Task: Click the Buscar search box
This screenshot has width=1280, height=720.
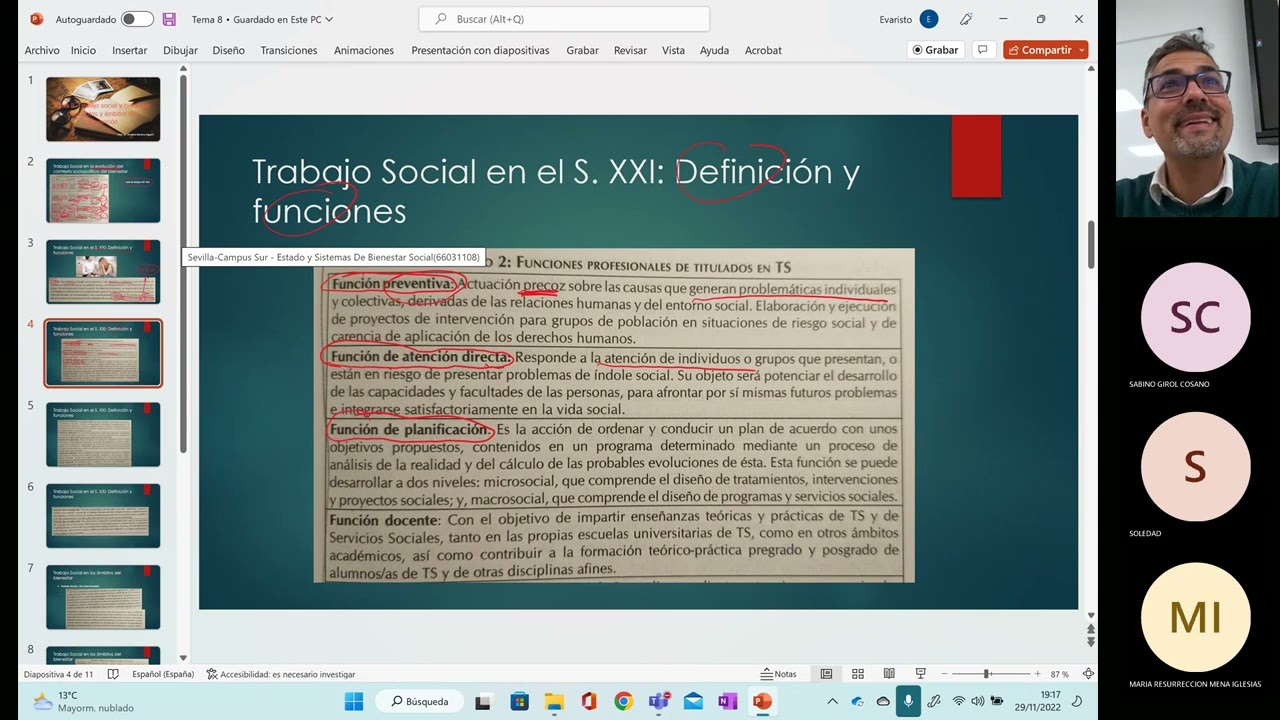Action: 564,19
